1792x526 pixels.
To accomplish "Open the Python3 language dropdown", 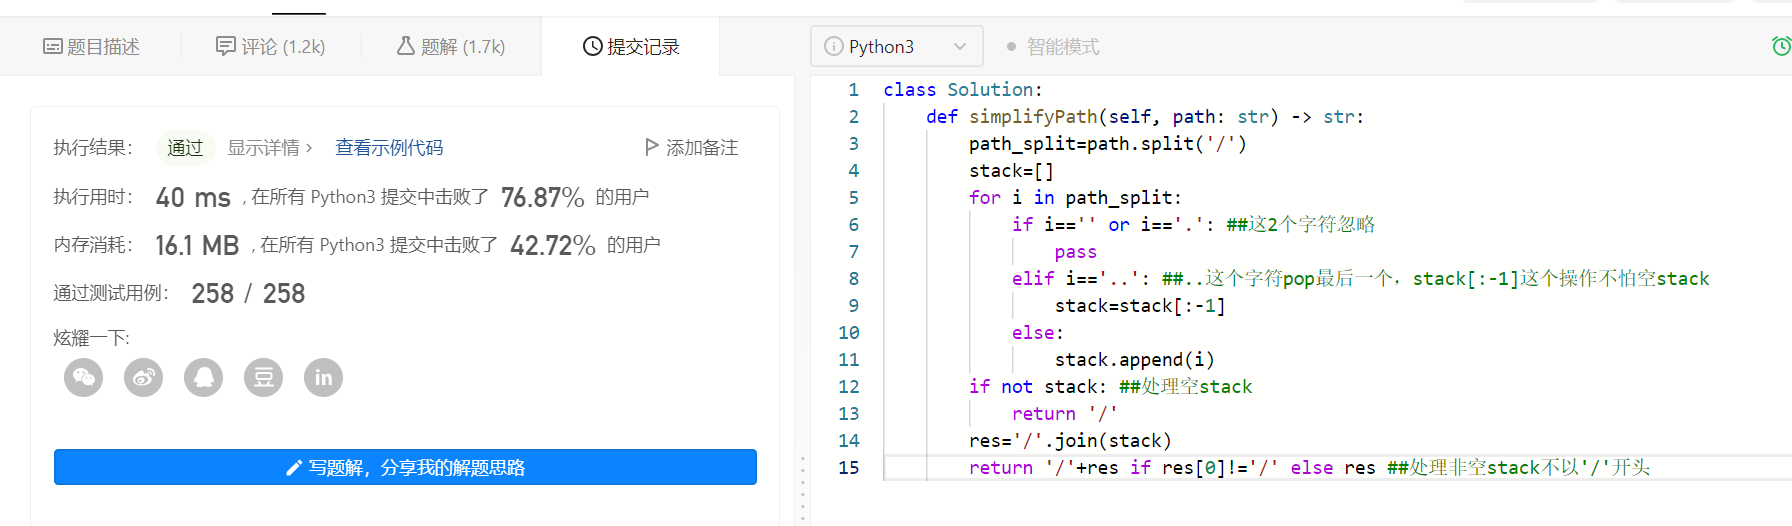I will [896, 47].
